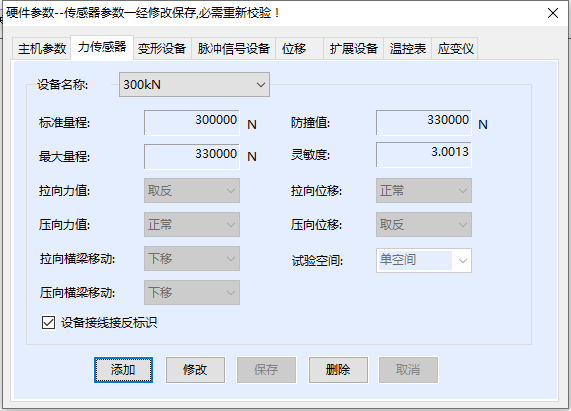Switch to the 主机参数 tab
This screenshot has width=571, height=411.
[x=42, y=48]
